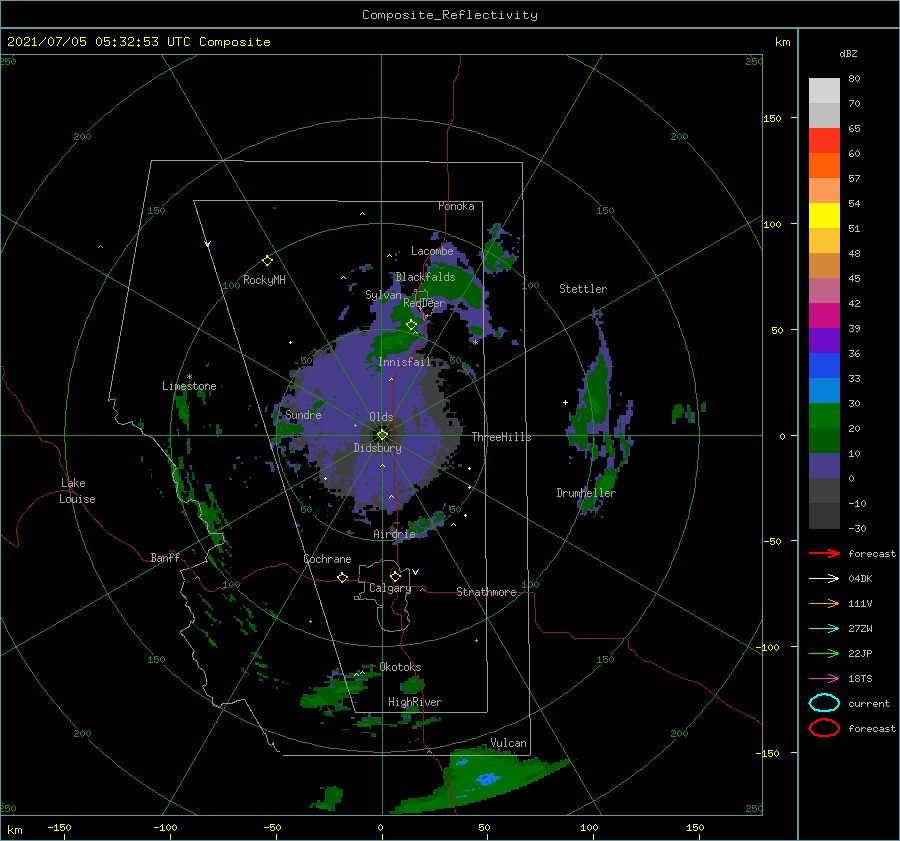Pick the purple 39-36 dBZ swatch

click(x=824, y=341)
